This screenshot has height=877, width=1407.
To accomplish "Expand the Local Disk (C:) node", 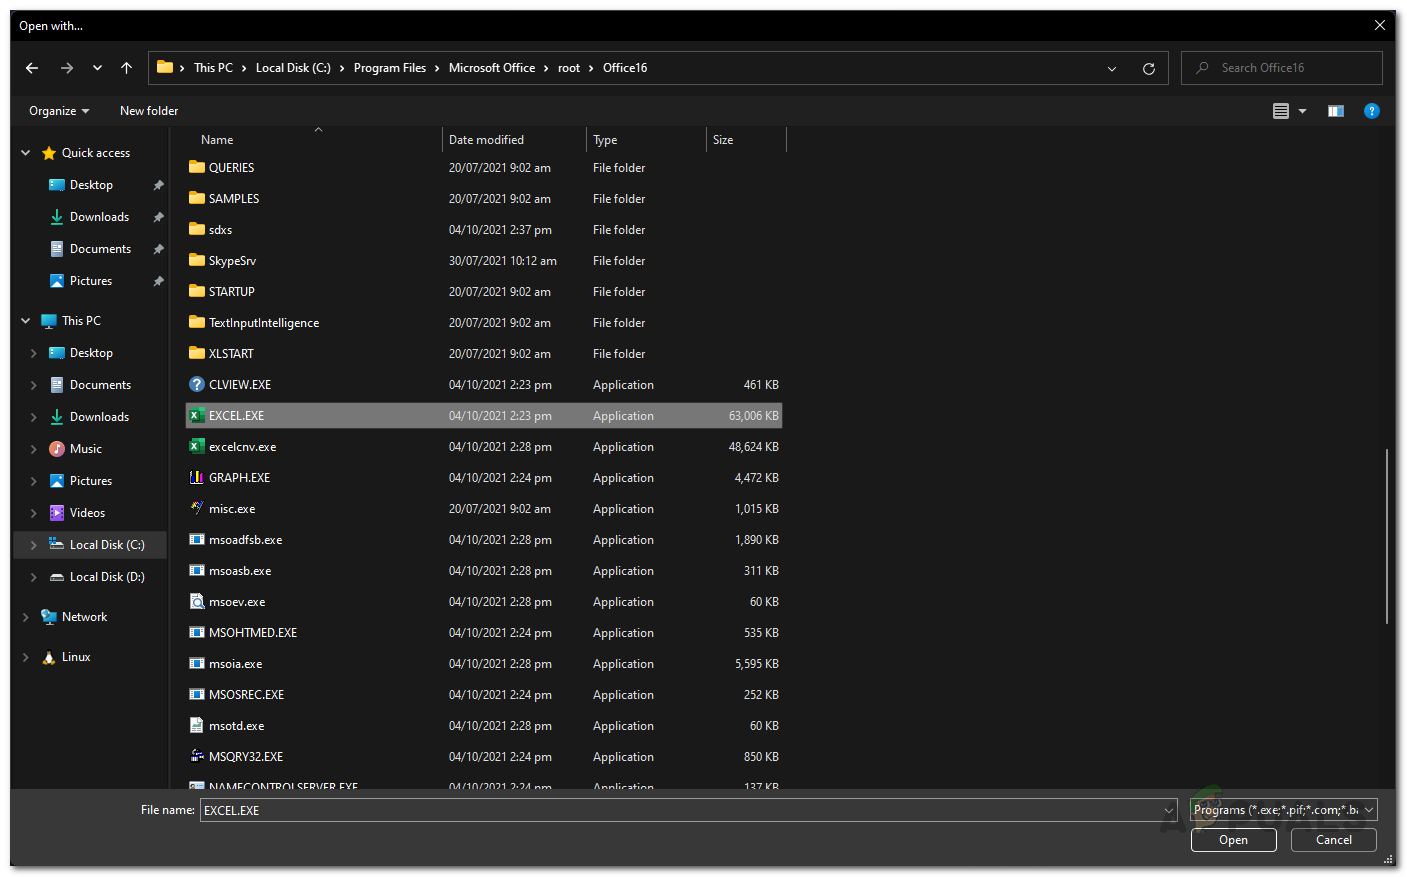I will click(x=34, y=545).
